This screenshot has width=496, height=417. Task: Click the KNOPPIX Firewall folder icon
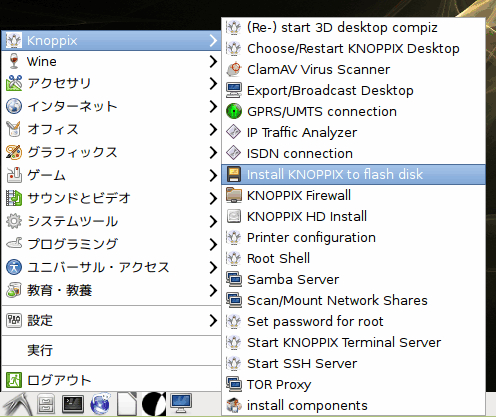tap(234, 195)
